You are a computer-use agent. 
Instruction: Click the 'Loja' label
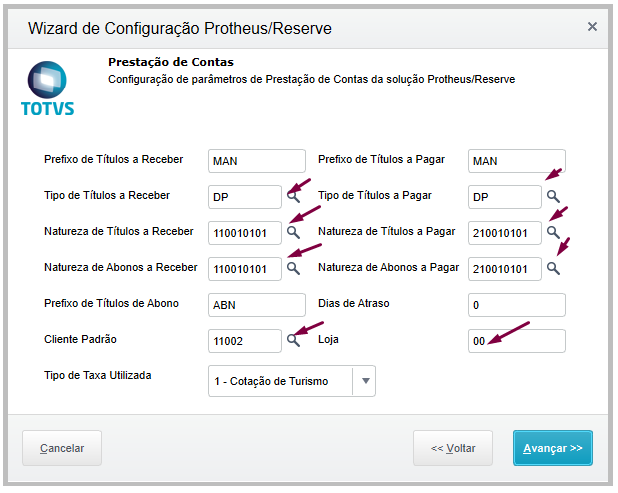tap(328, 339)
